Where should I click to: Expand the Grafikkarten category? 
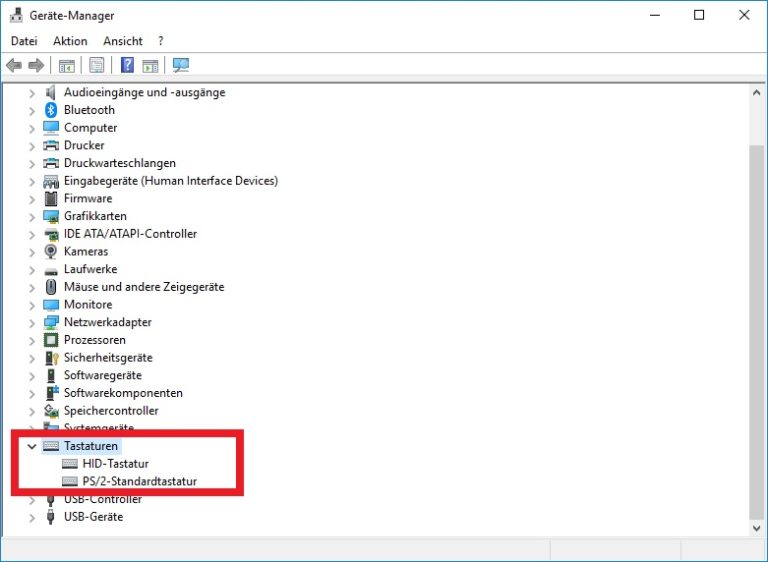click(32, 217)
